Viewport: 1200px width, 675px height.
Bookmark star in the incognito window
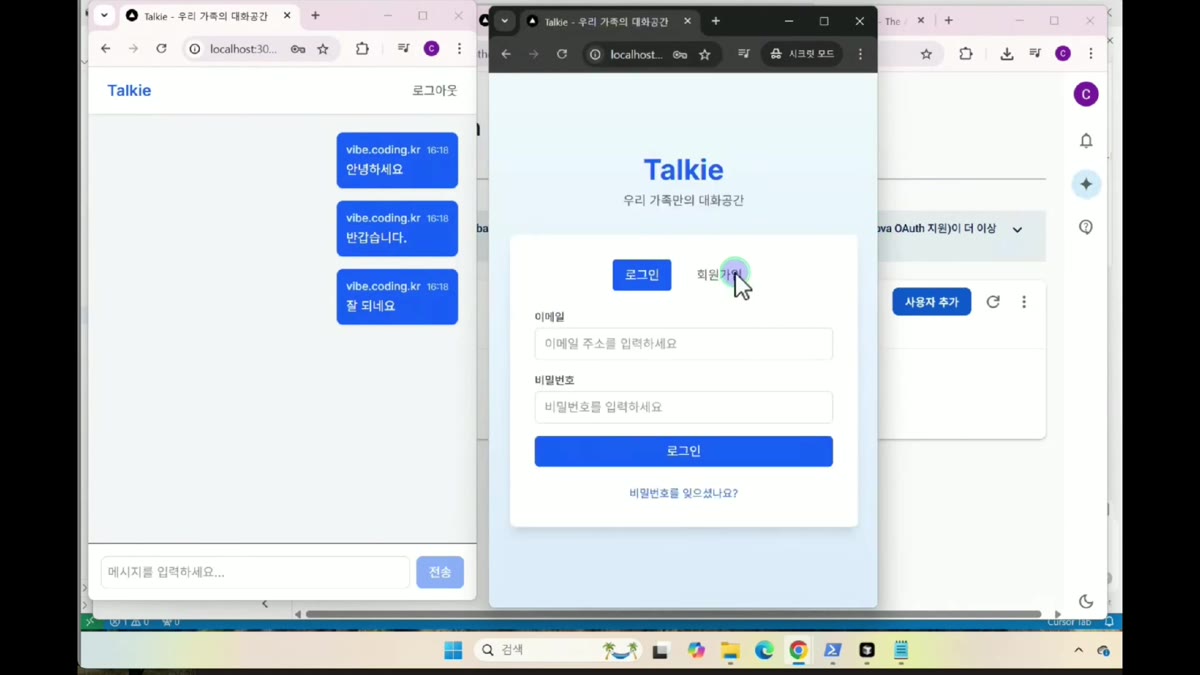pos(705,54)
